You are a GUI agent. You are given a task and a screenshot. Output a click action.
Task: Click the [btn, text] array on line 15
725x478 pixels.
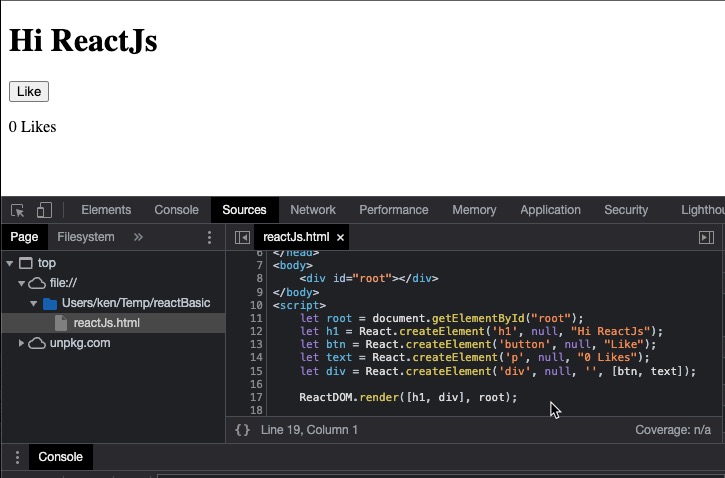click(647, 372)
